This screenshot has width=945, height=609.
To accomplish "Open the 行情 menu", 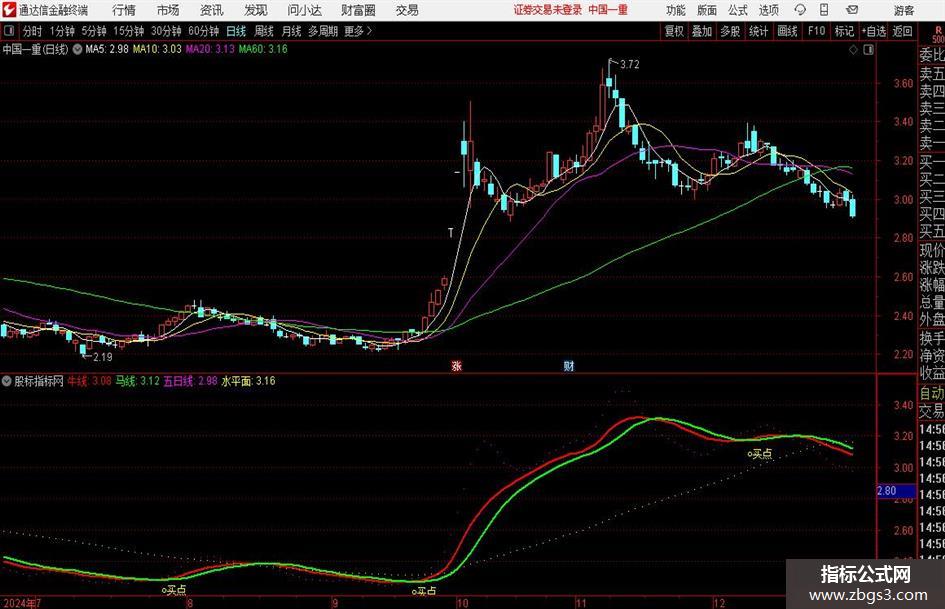I will pos(124,10).
